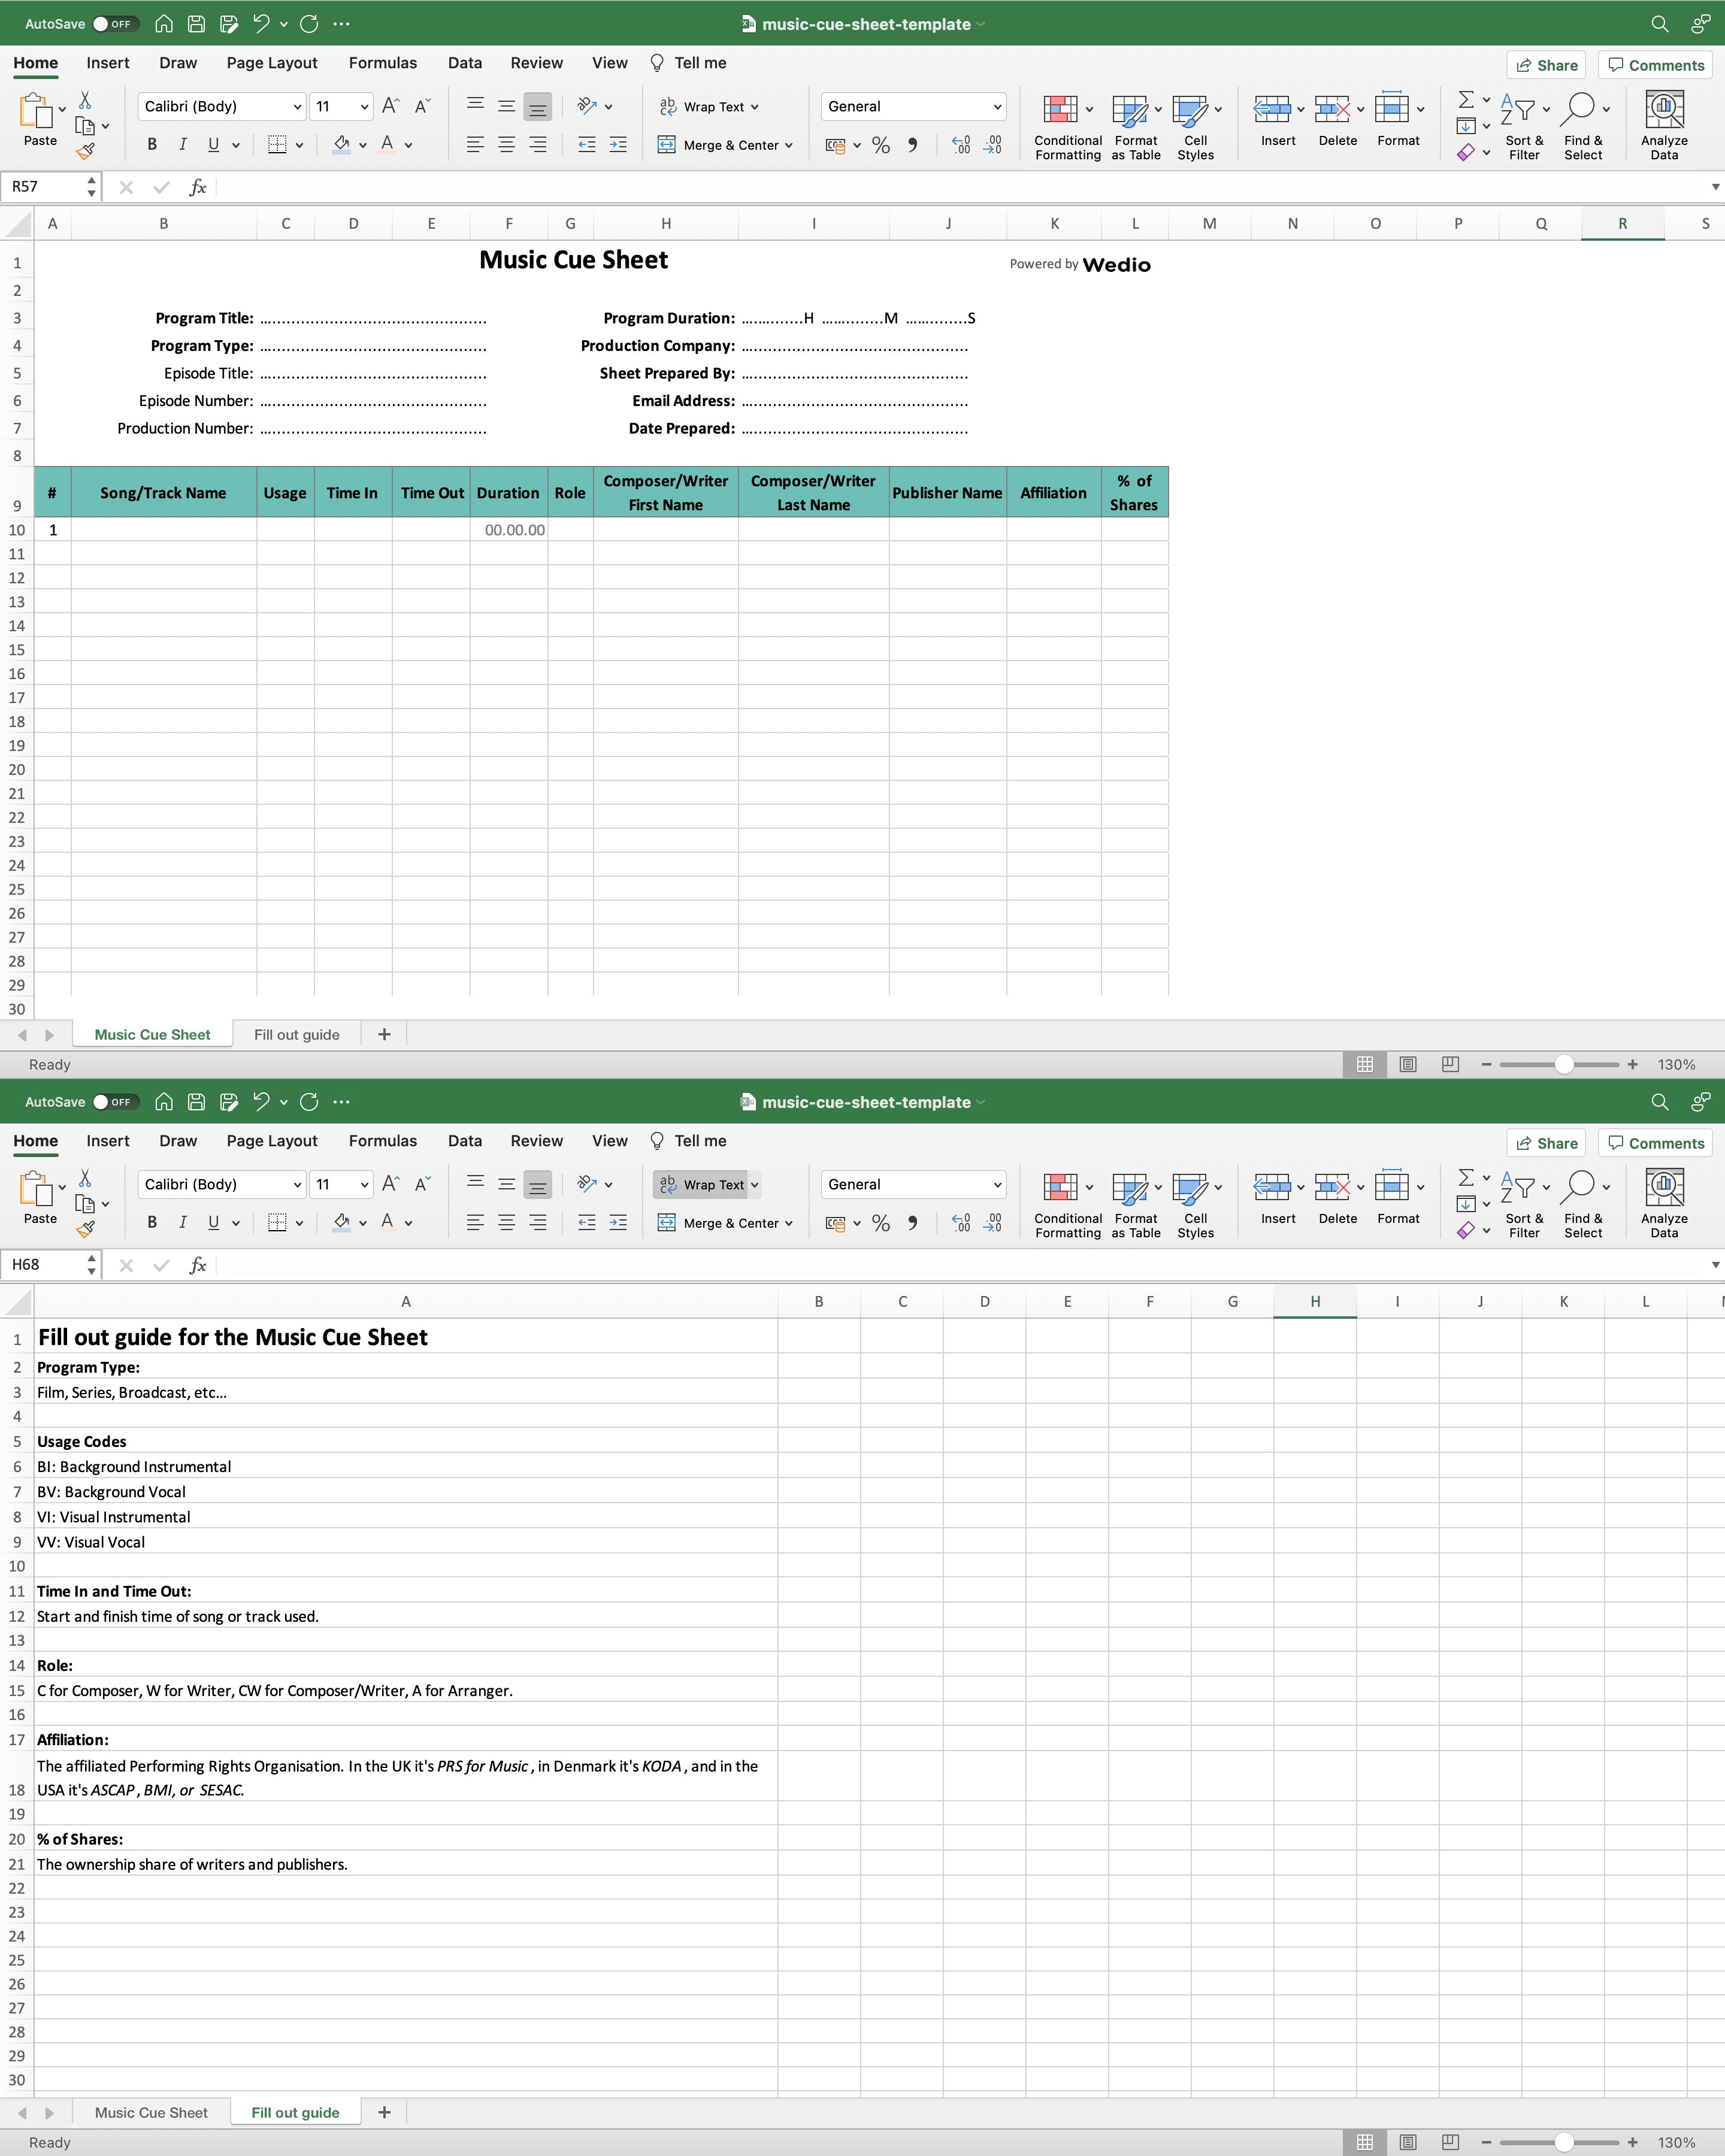
Task: Click Paste icon in bottom ribbon
Action: click(35, 1188)
